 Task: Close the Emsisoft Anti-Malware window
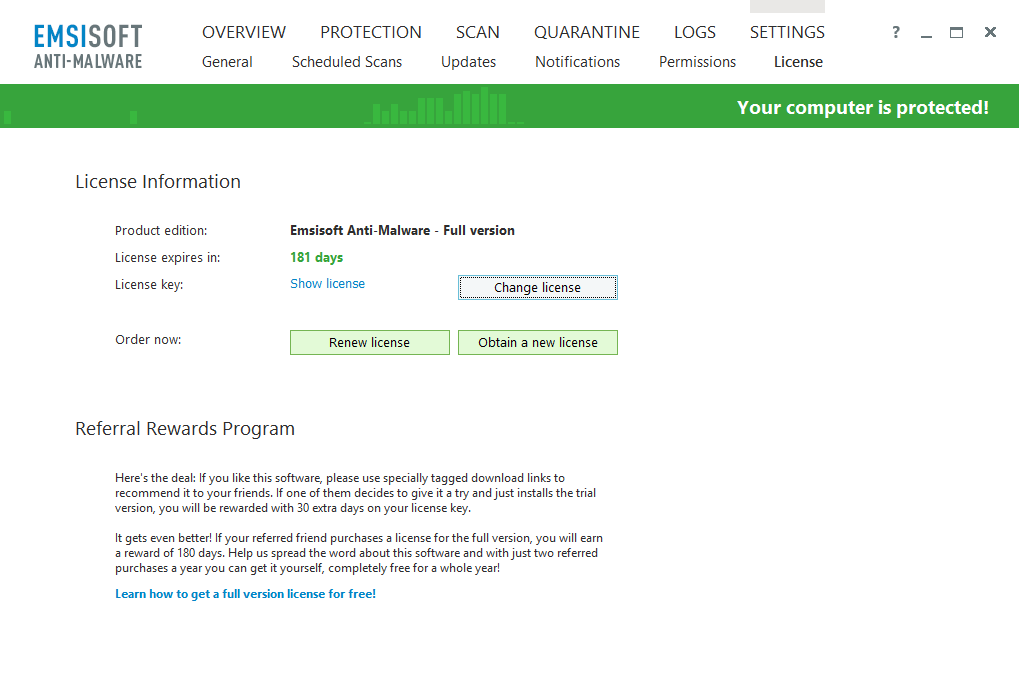point(990,32)
